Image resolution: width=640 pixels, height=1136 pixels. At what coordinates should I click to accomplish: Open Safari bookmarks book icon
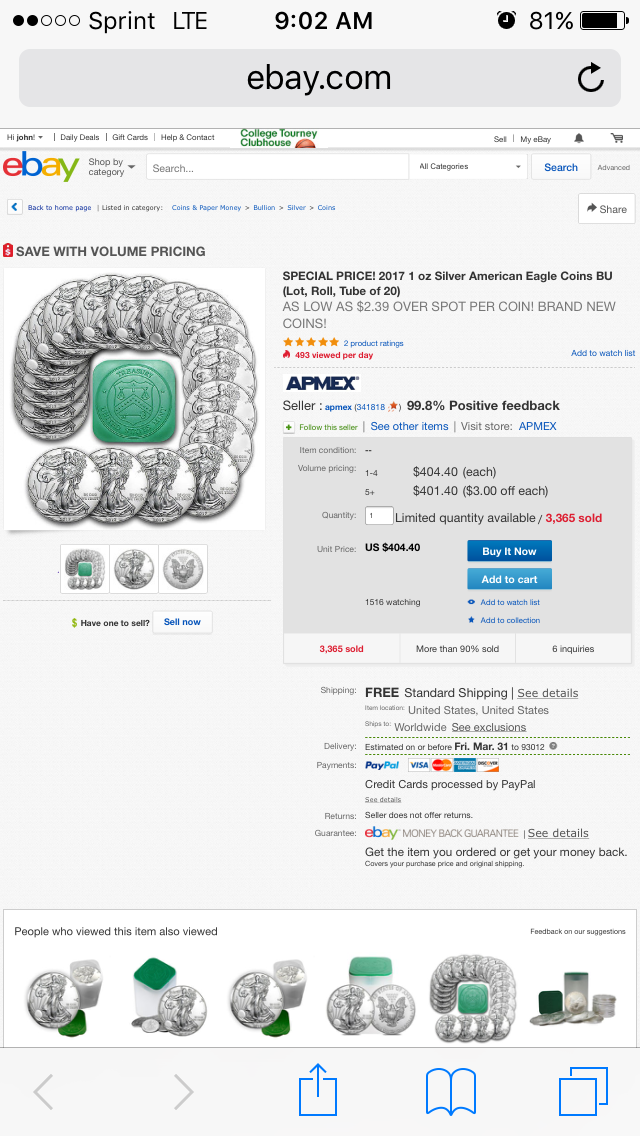[x=451, y=1091]
